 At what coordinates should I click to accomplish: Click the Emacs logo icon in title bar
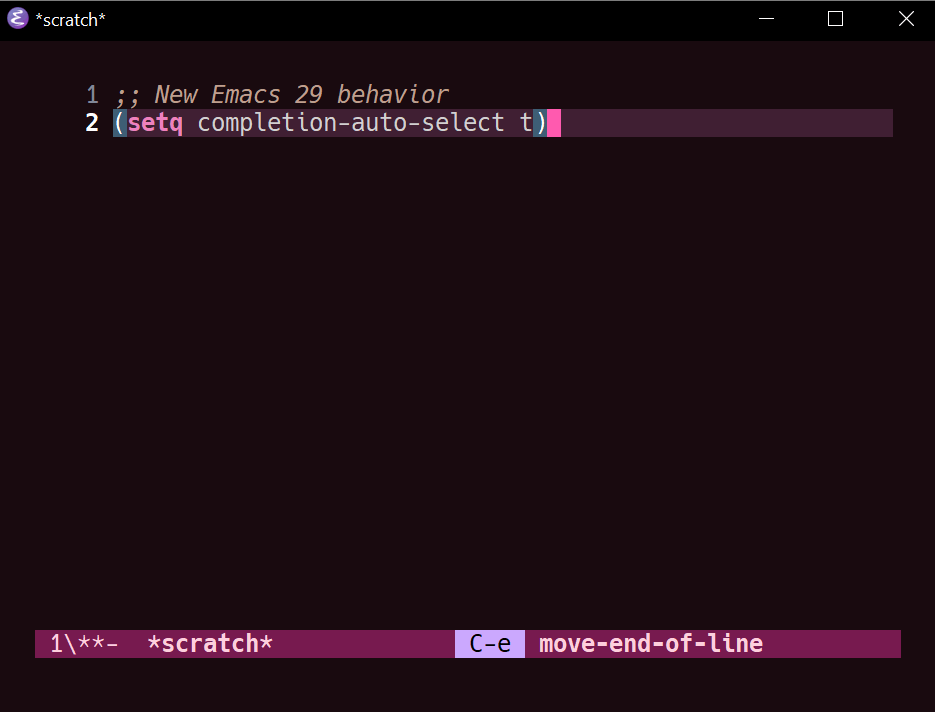pyautogui.click(x=18, y=18)
